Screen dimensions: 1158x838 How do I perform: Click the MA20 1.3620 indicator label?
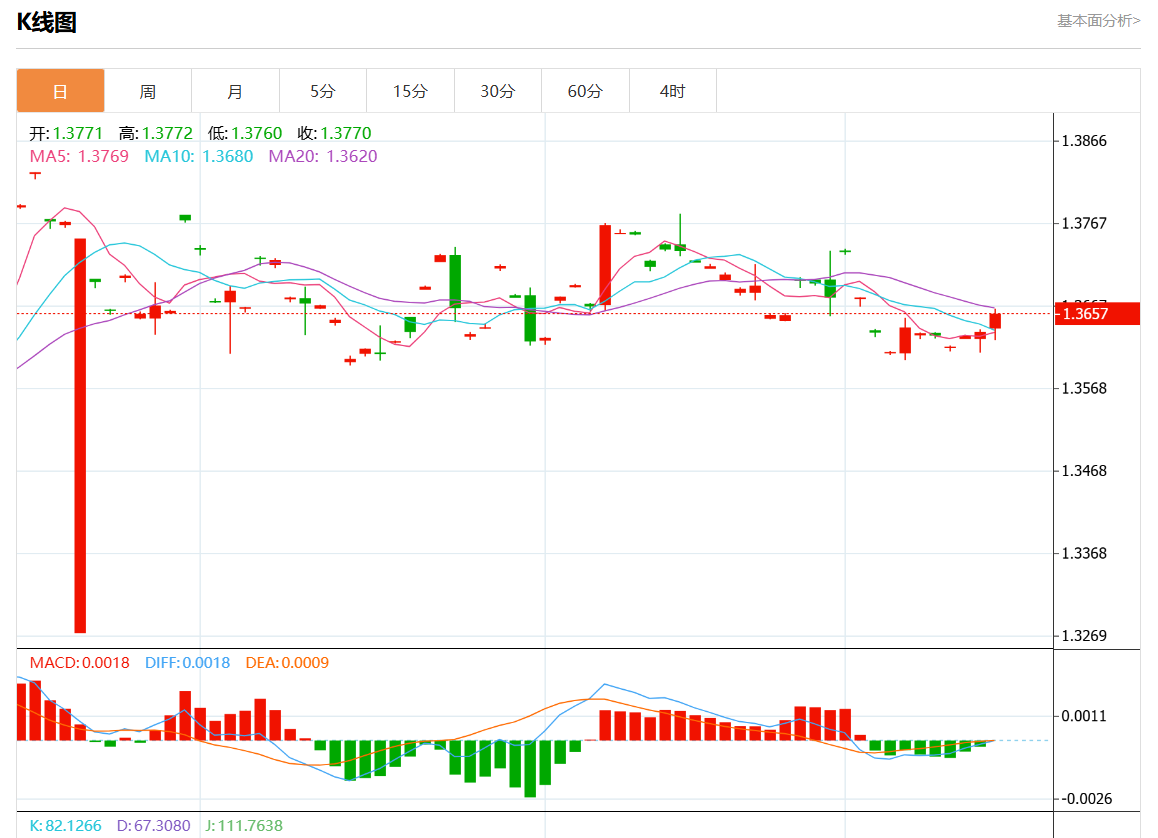pyautogui.click(x=322, y=156)
